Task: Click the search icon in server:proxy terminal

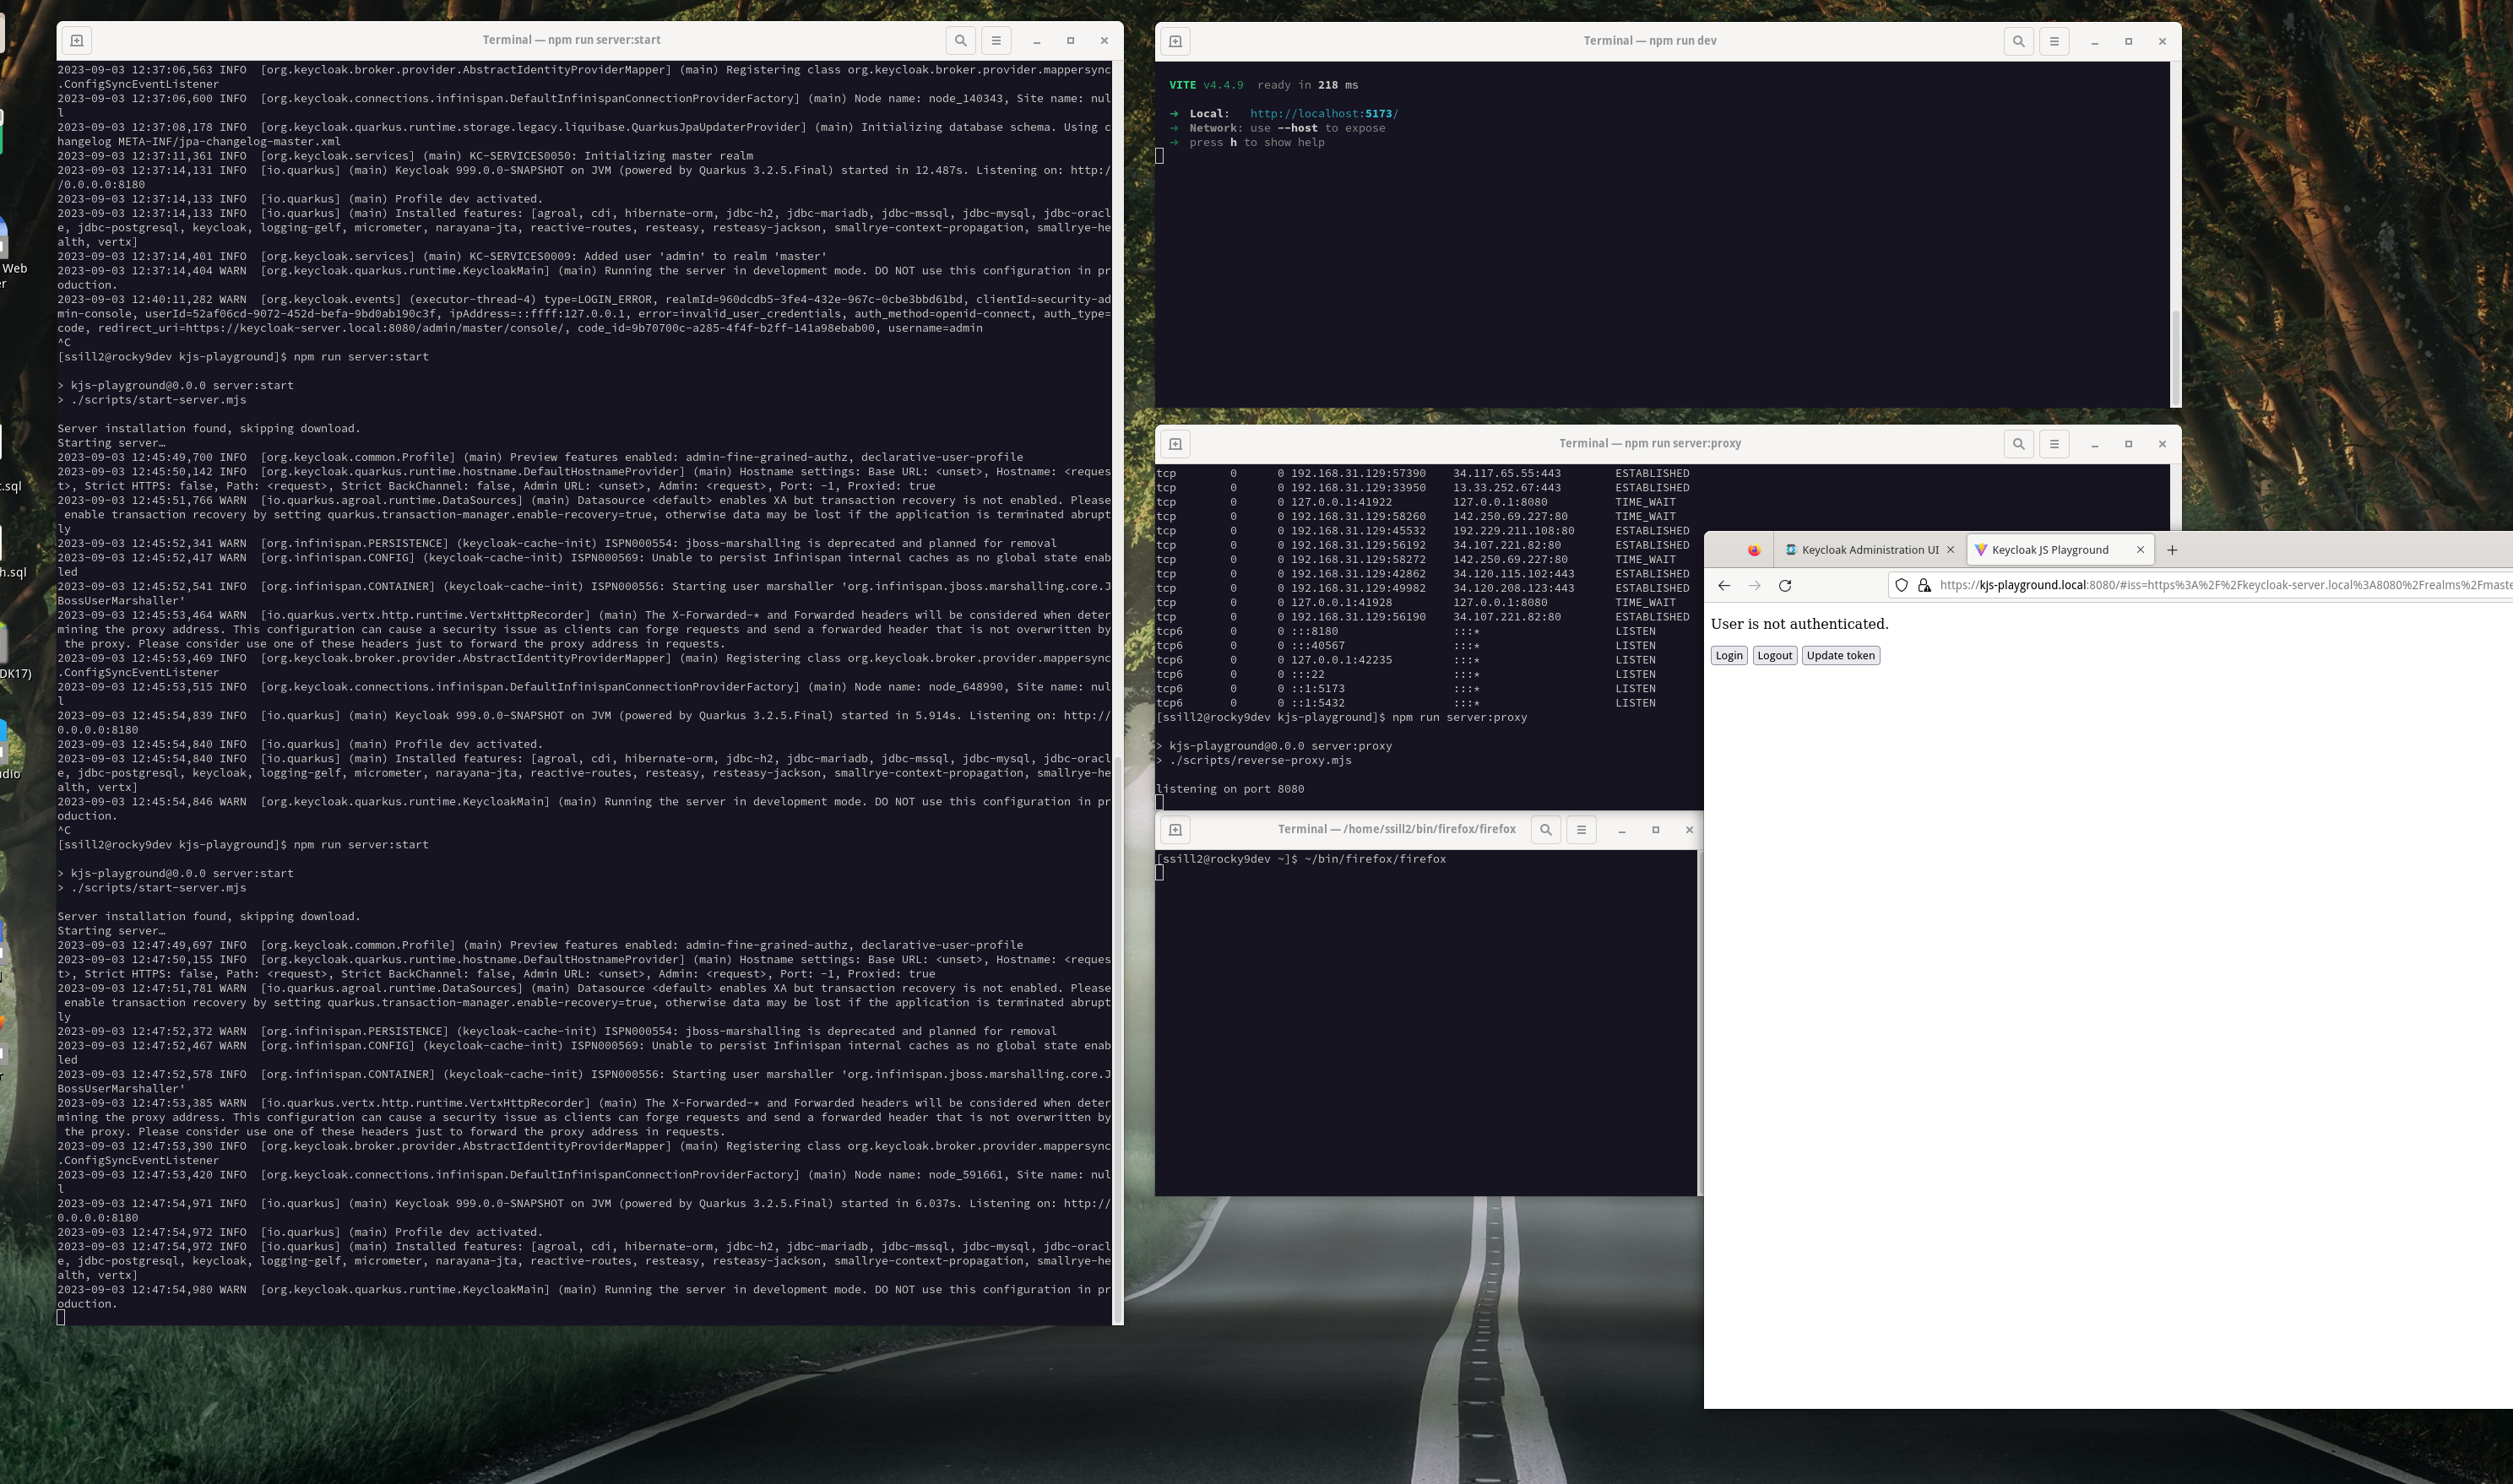Action: coord(2018,444)
